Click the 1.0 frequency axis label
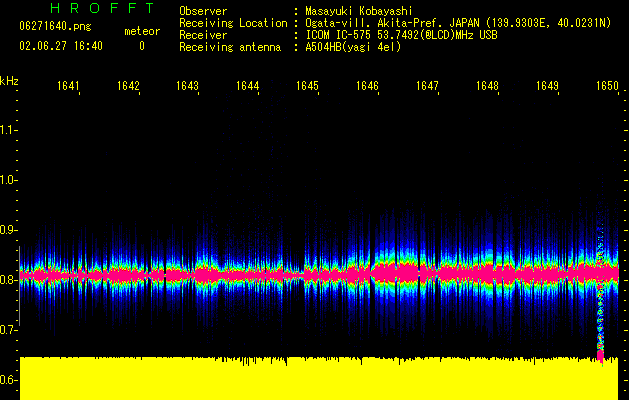The width and height of the screenshot is (629, 400). (x=9, y=180)
